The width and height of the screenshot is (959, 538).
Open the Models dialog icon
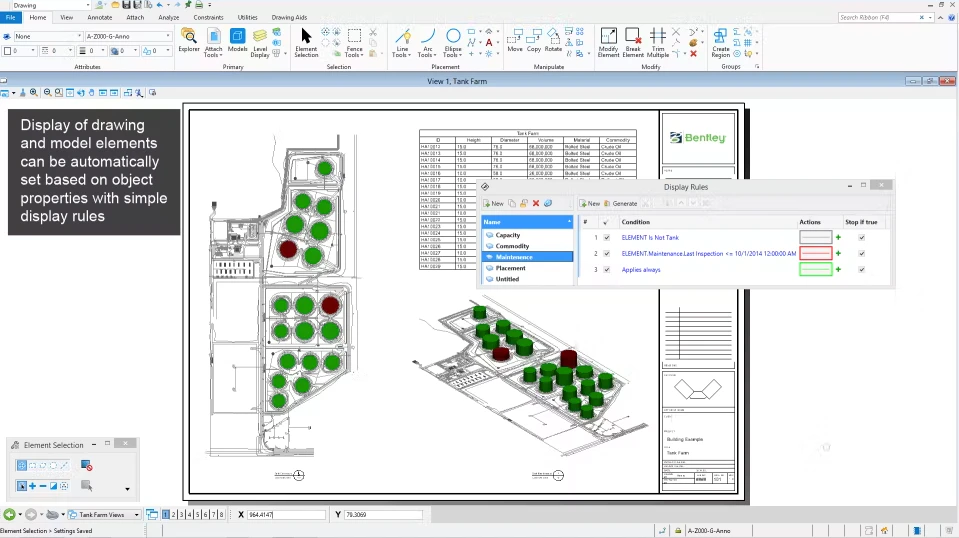[237, 41]
